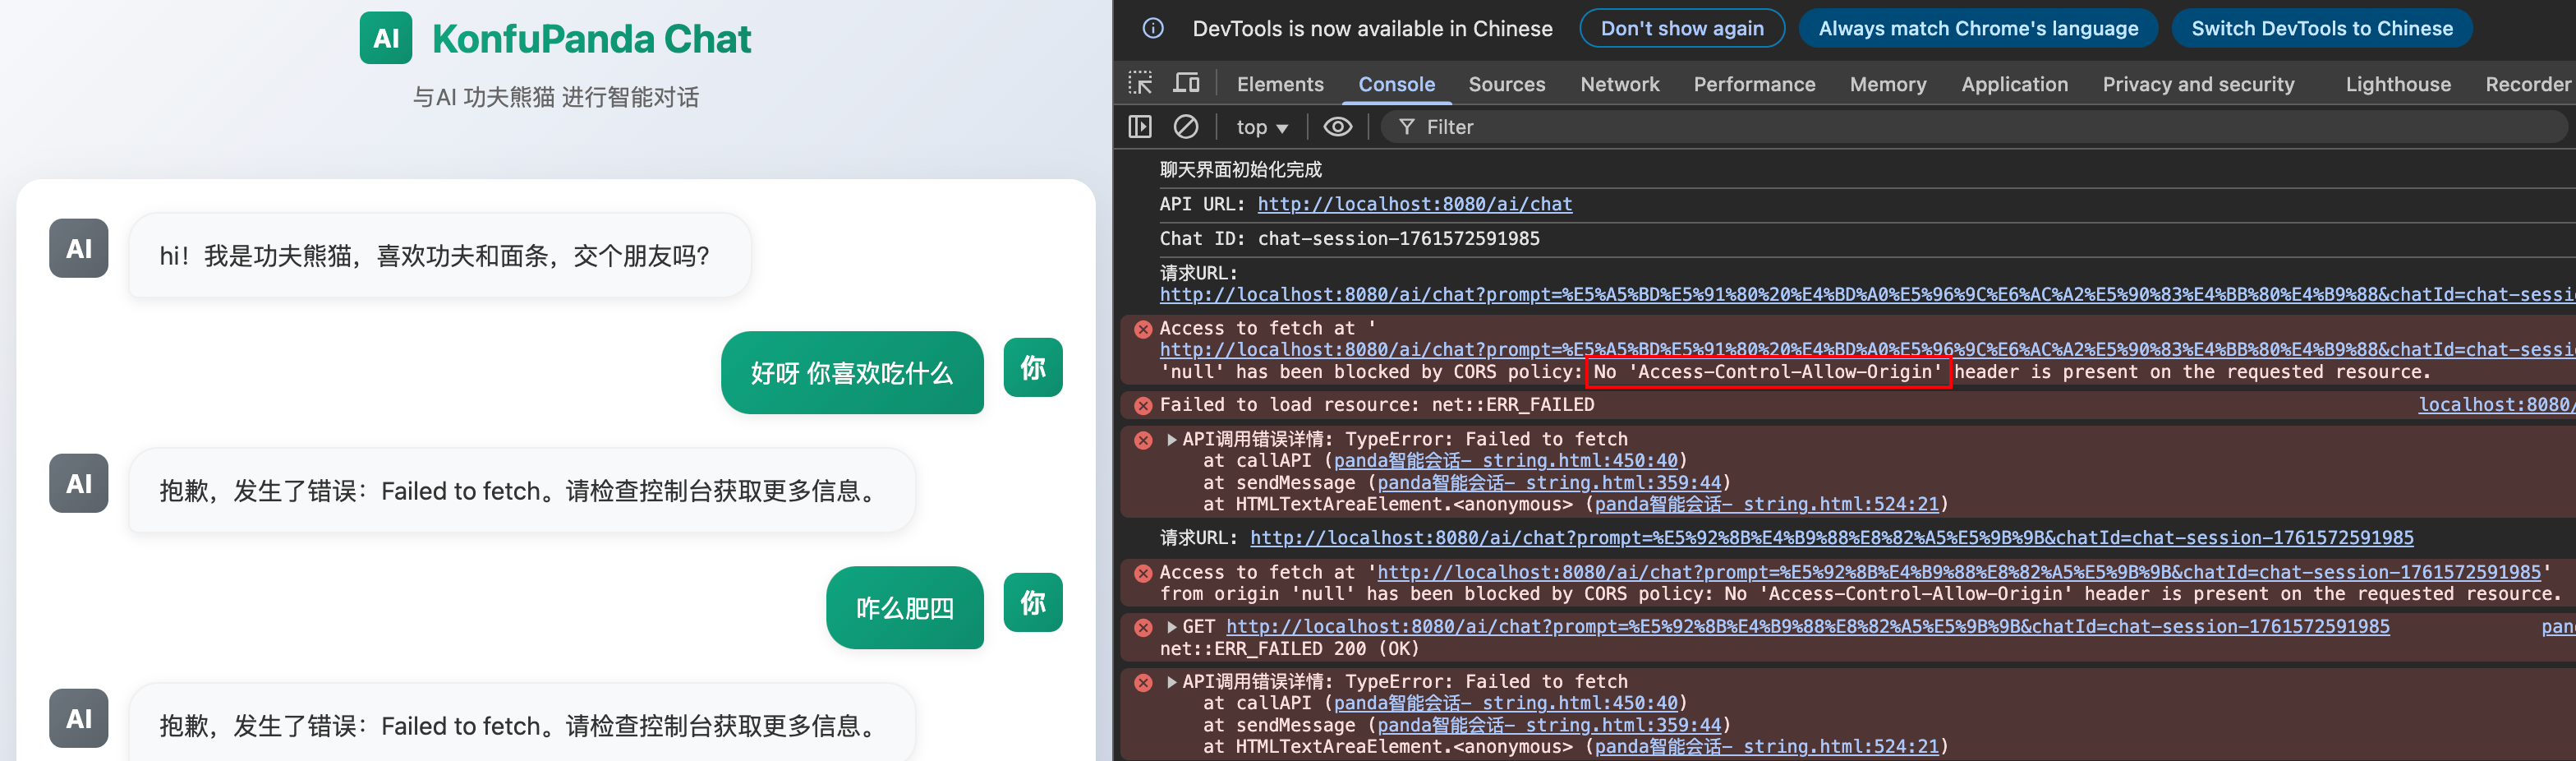
Task: Switch to the Application tab
Action: [x=2014, y=84]
